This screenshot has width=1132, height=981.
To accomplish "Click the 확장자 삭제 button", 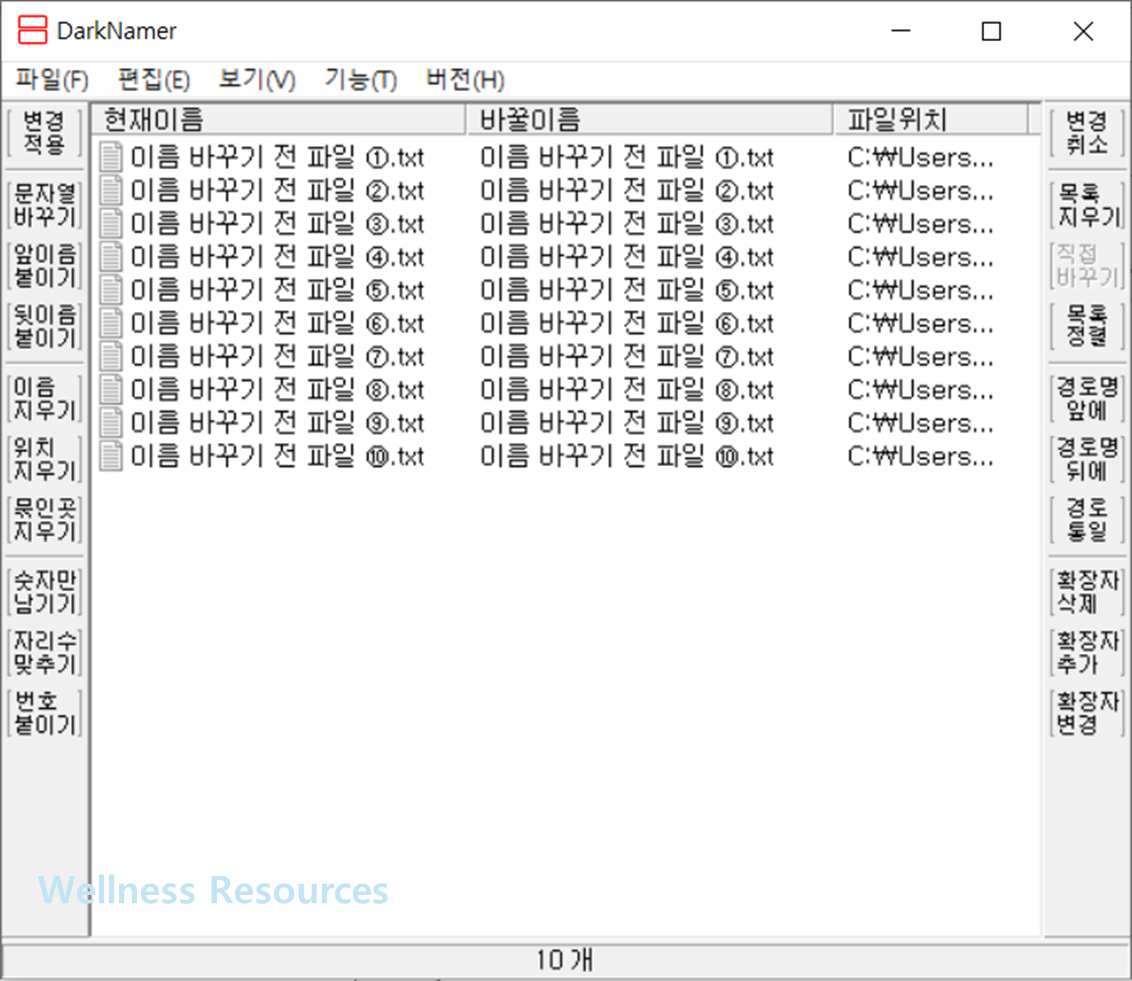I will coord(1087,592).
